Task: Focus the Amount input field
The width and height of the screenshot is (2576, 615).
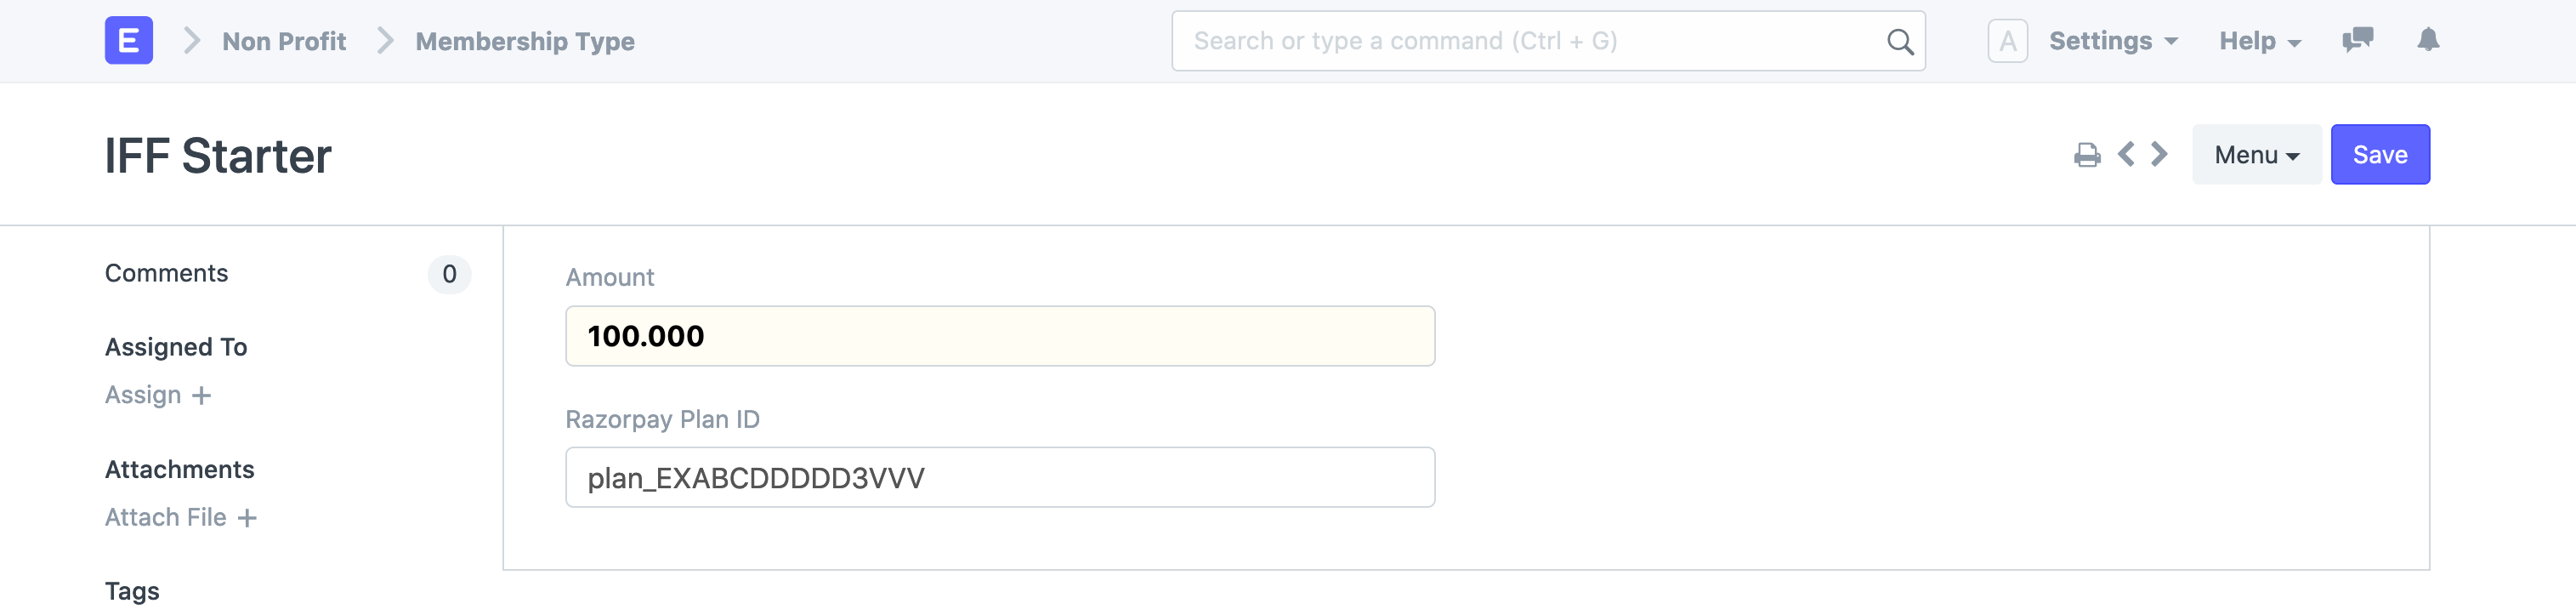Action: 1000,336
